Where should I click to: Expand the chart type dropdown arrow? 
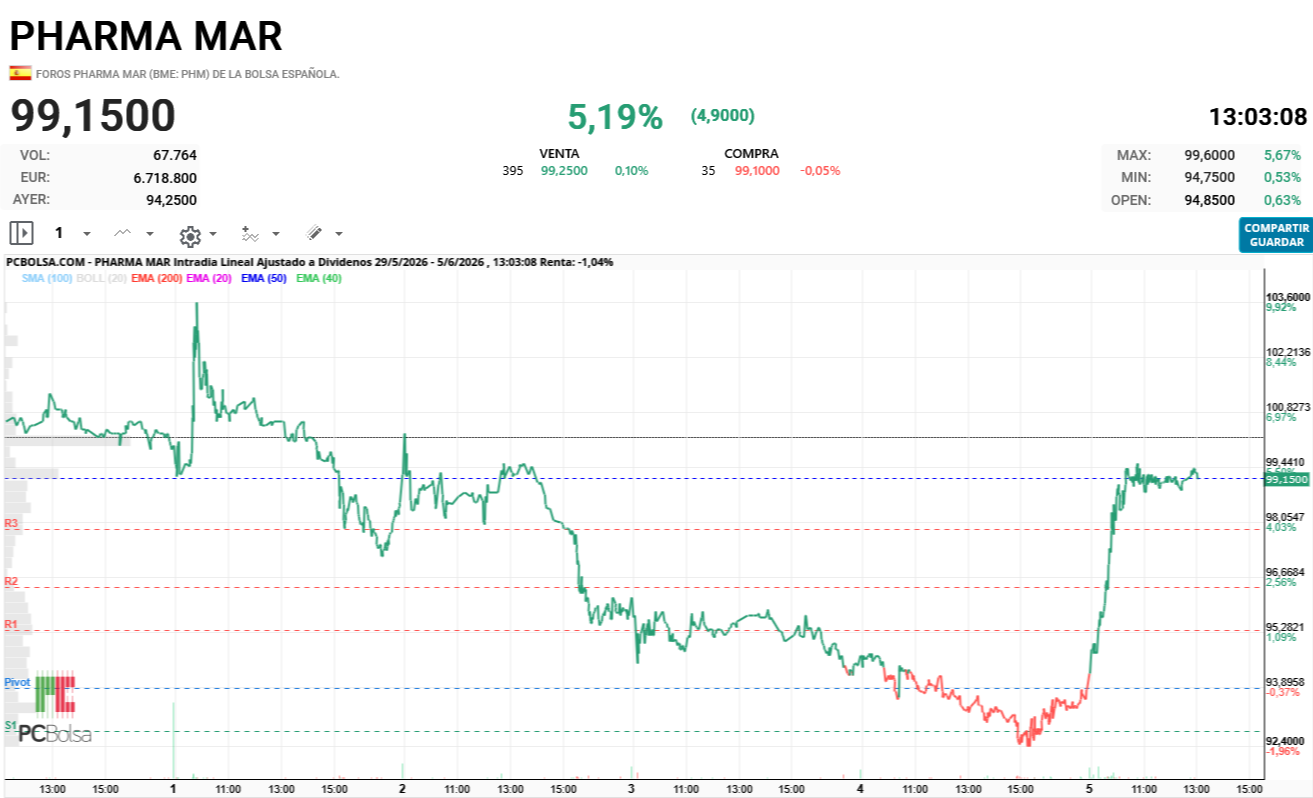point(150,234)
